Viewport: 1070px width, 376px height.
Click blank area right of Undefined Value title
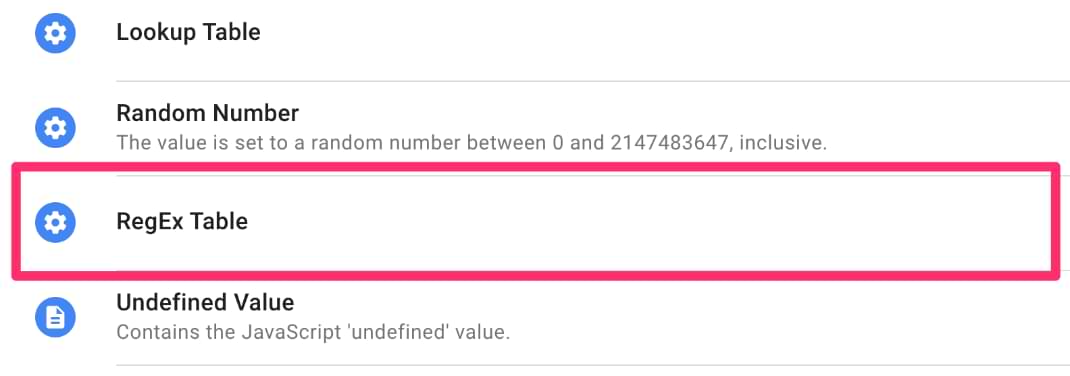676,302
